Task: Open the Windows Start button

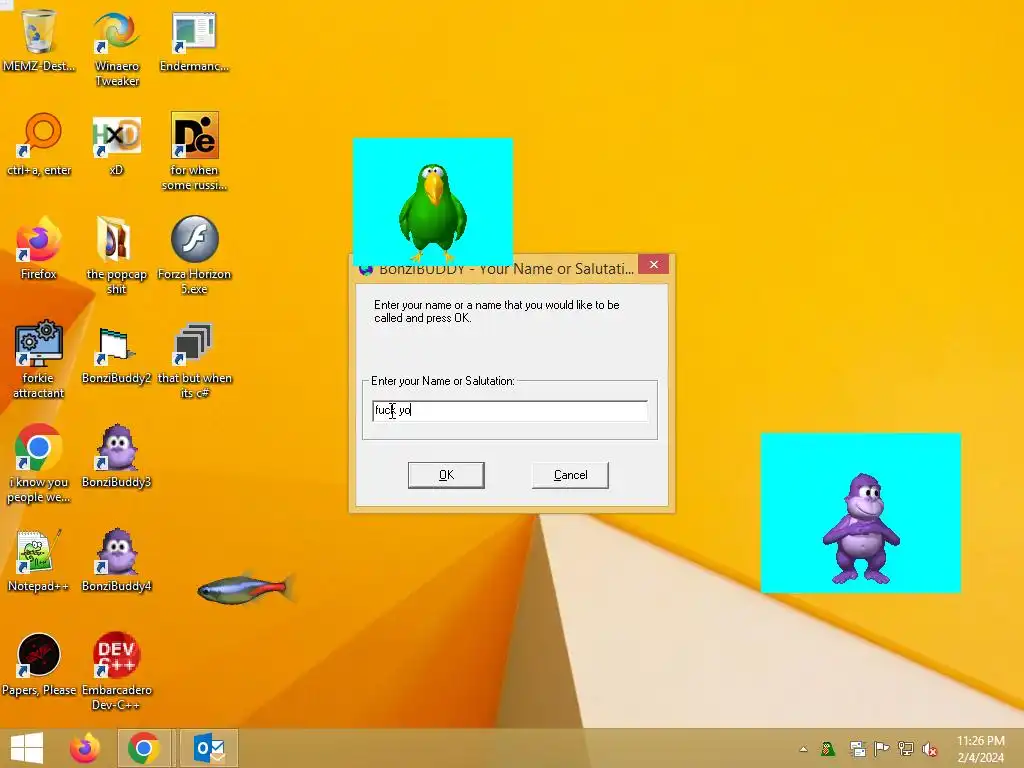Action: tap(27, 748)
